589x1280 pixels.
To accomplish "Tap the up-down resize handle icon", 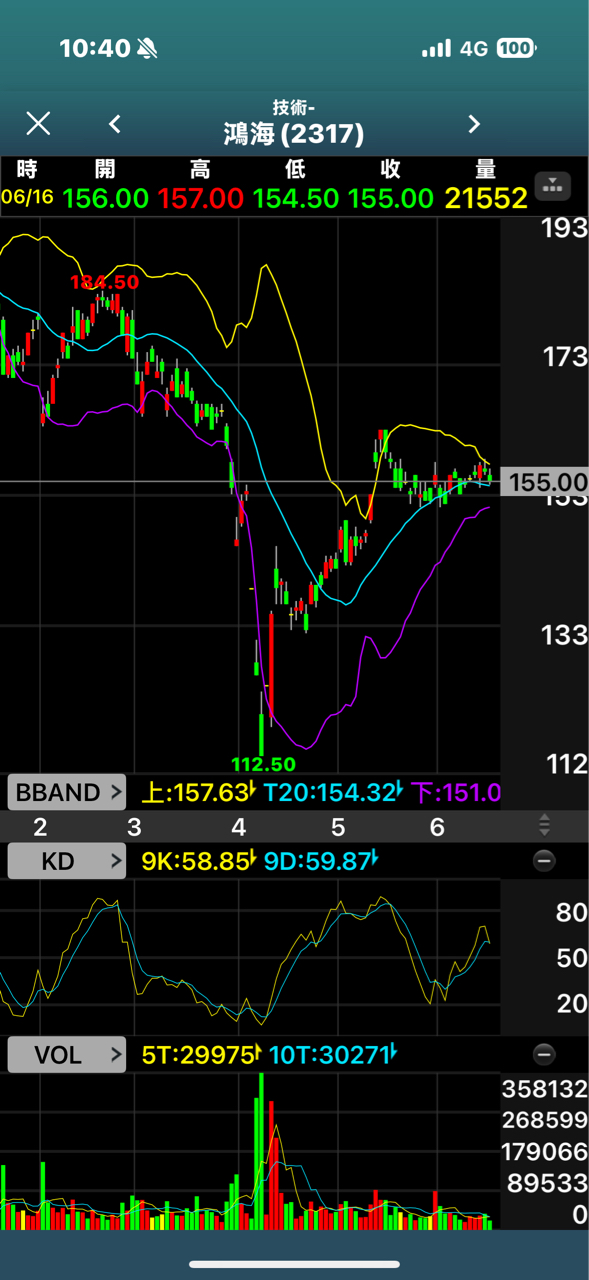I will pyautogui.click(x=544, y=825).
